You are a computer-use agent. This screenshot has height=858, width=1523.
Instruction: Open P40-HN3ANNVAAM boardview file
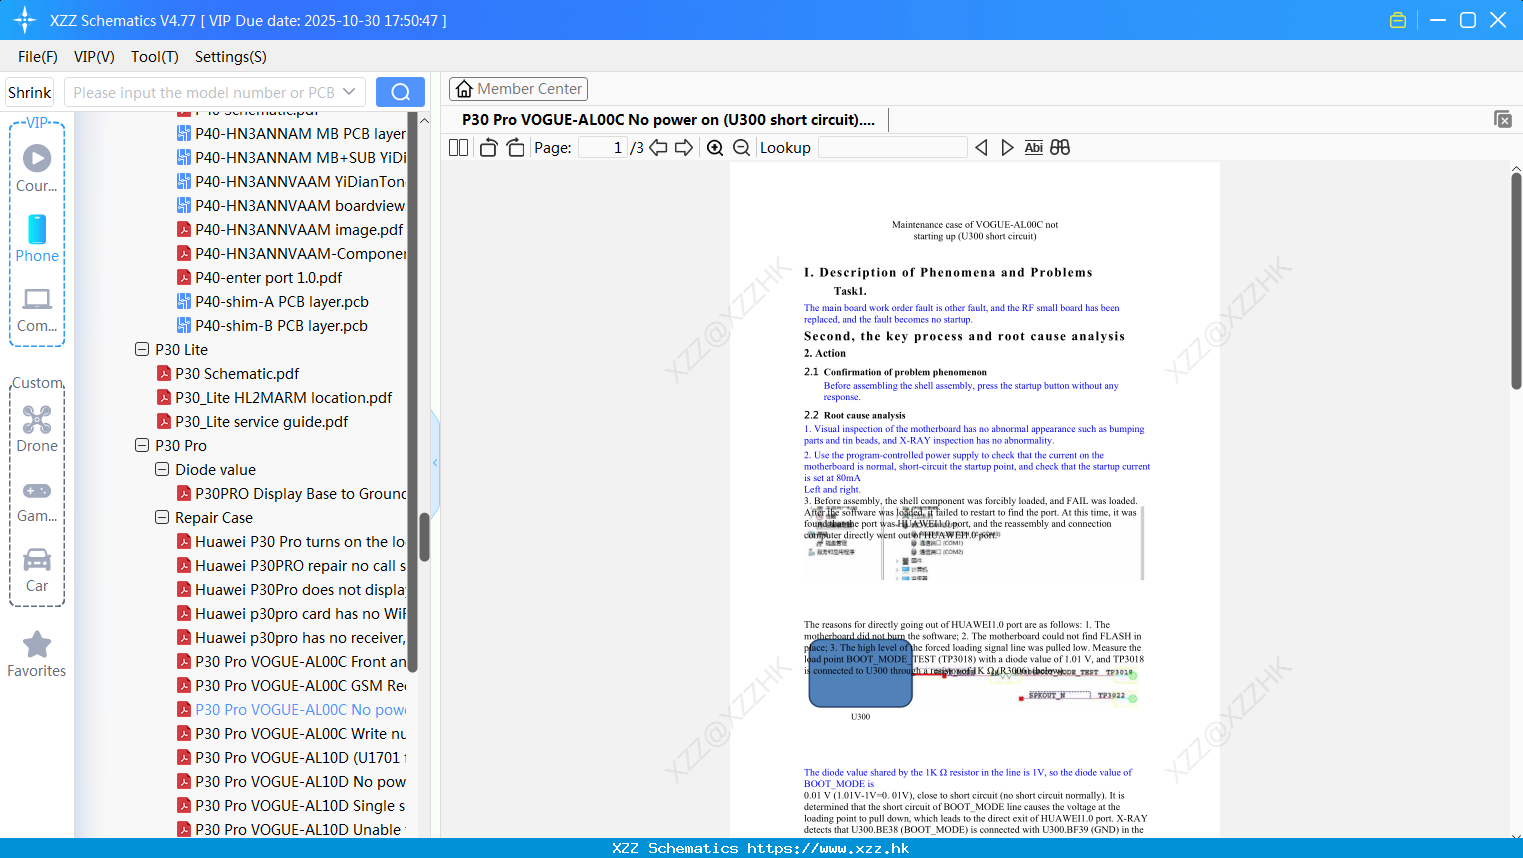291,205
